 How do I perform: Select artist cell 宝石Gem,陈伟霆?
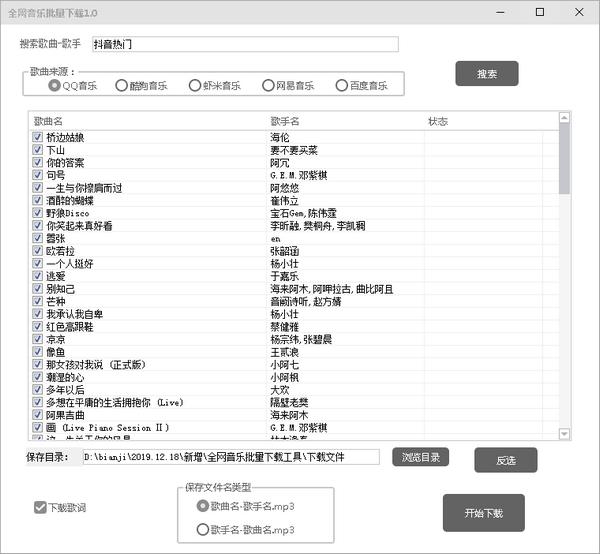tap(303, 213)
